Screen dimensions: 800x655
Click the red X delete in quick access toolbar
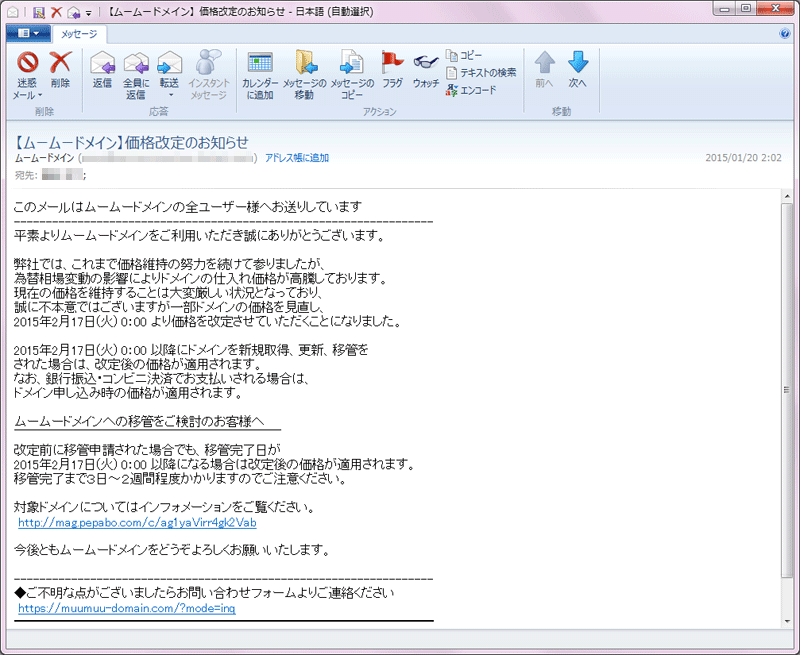56,11
